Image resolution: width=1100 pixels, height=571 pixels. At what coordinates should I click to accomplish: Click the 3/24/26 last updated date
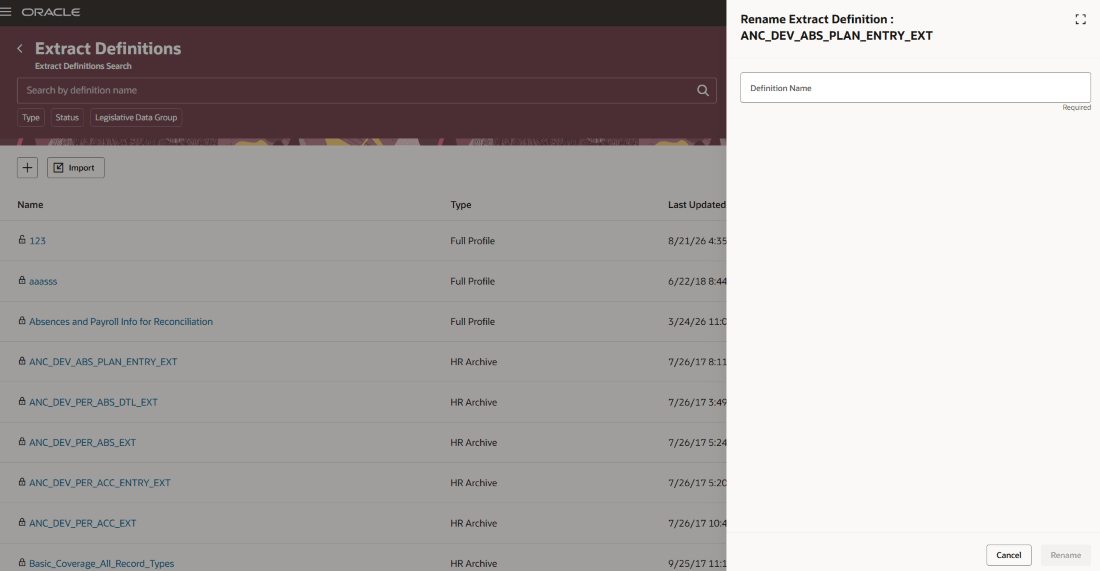click(x=697, y=321)
